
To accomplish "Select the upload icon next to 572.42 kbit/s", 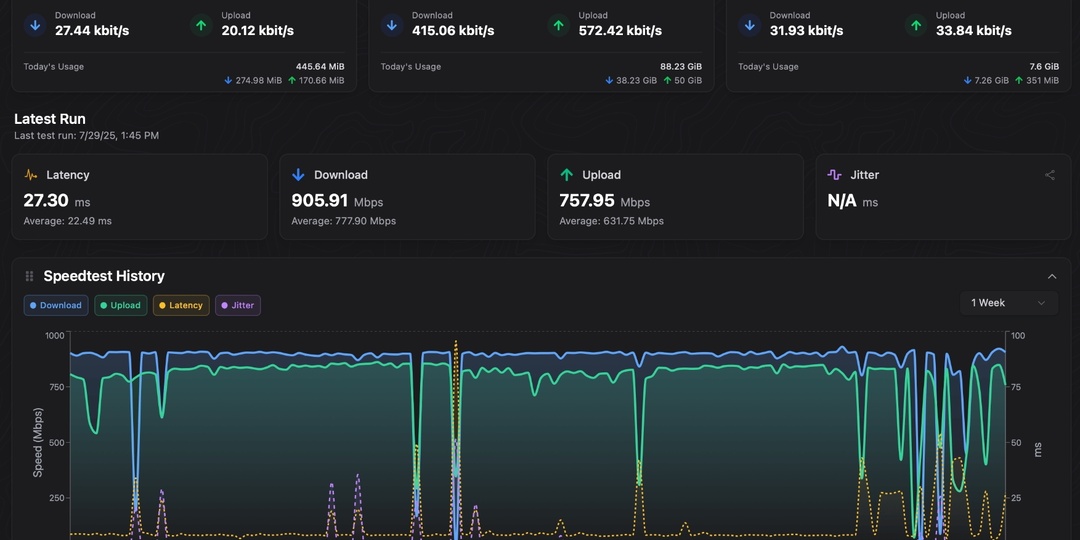I will click(559, 25).
